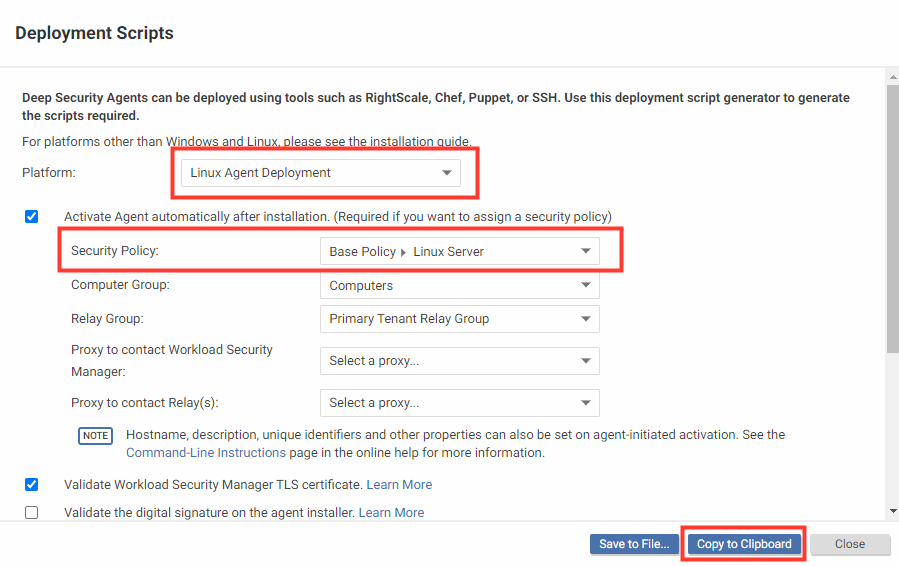Click the scrollbar down arrow

tap(893, 511)
